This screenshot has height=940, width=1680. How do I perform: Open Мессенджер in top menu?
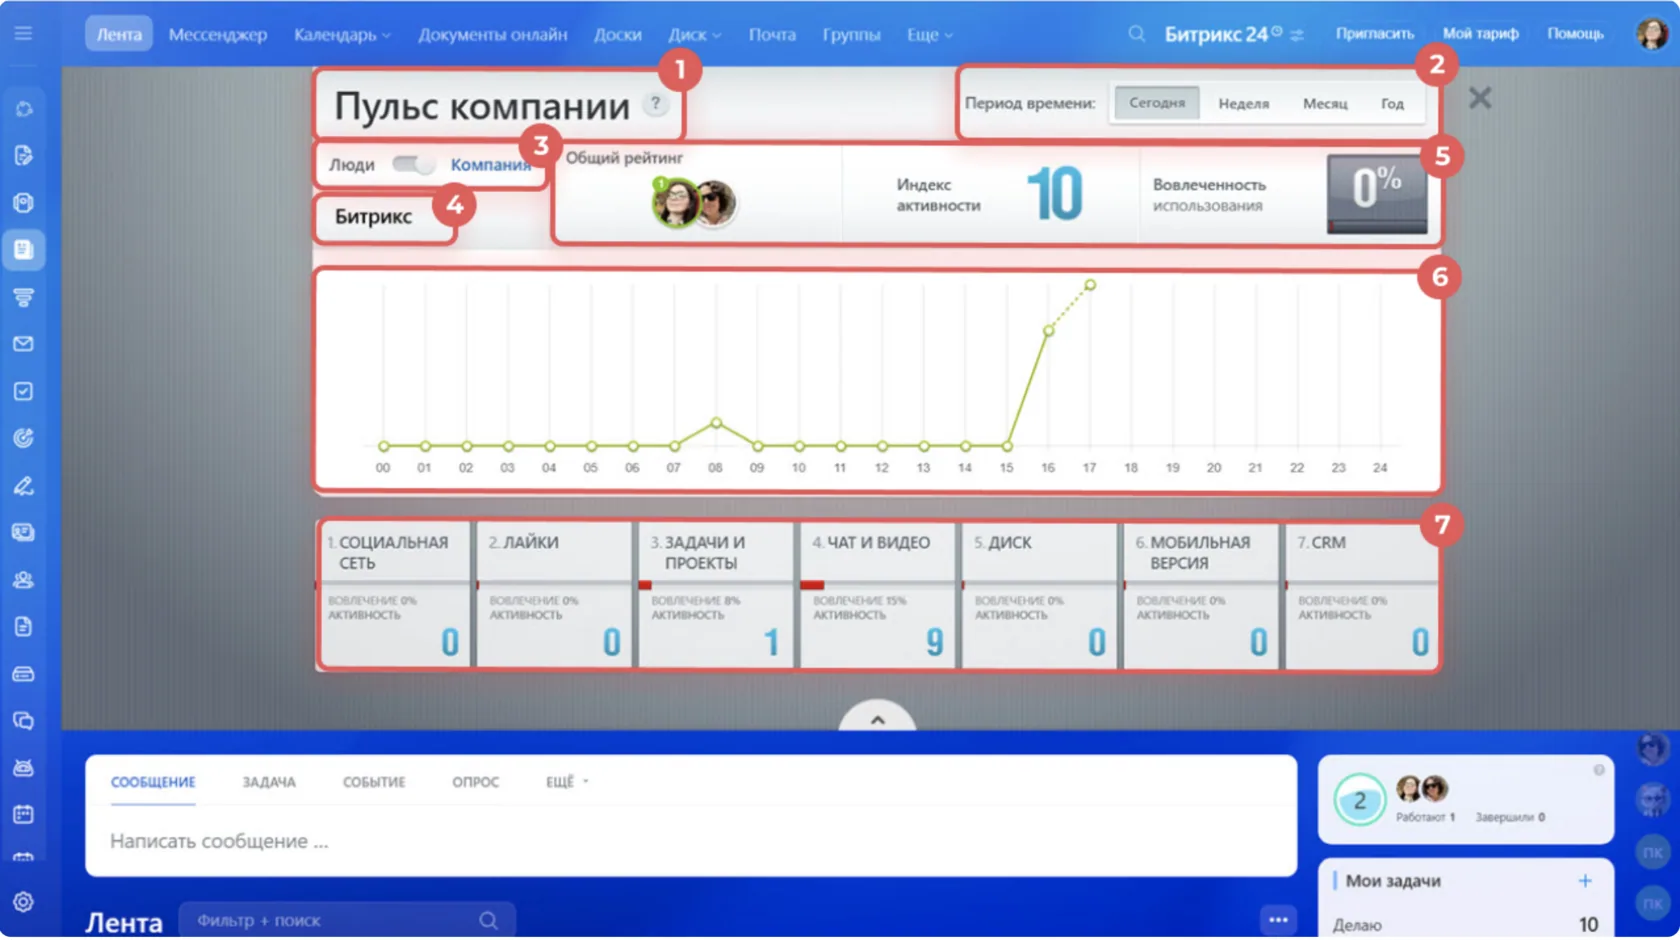218,34
